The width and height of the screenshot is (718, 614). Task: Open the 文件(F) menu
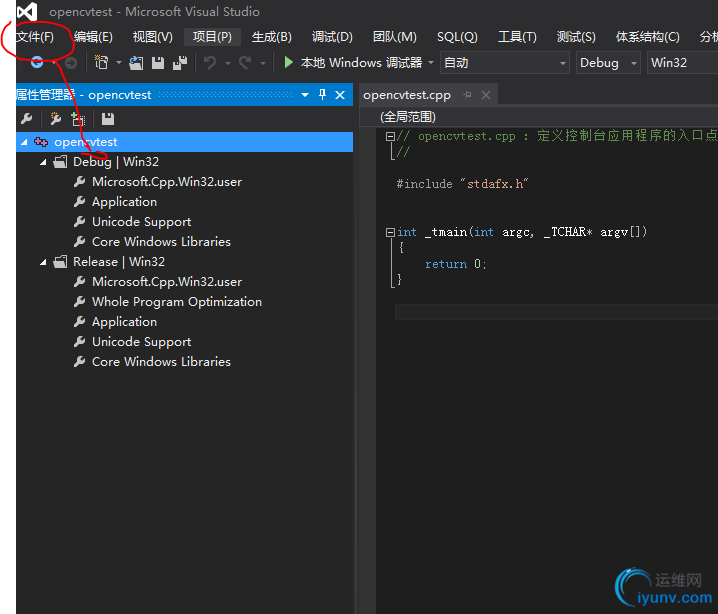click(x=36, y=37)
